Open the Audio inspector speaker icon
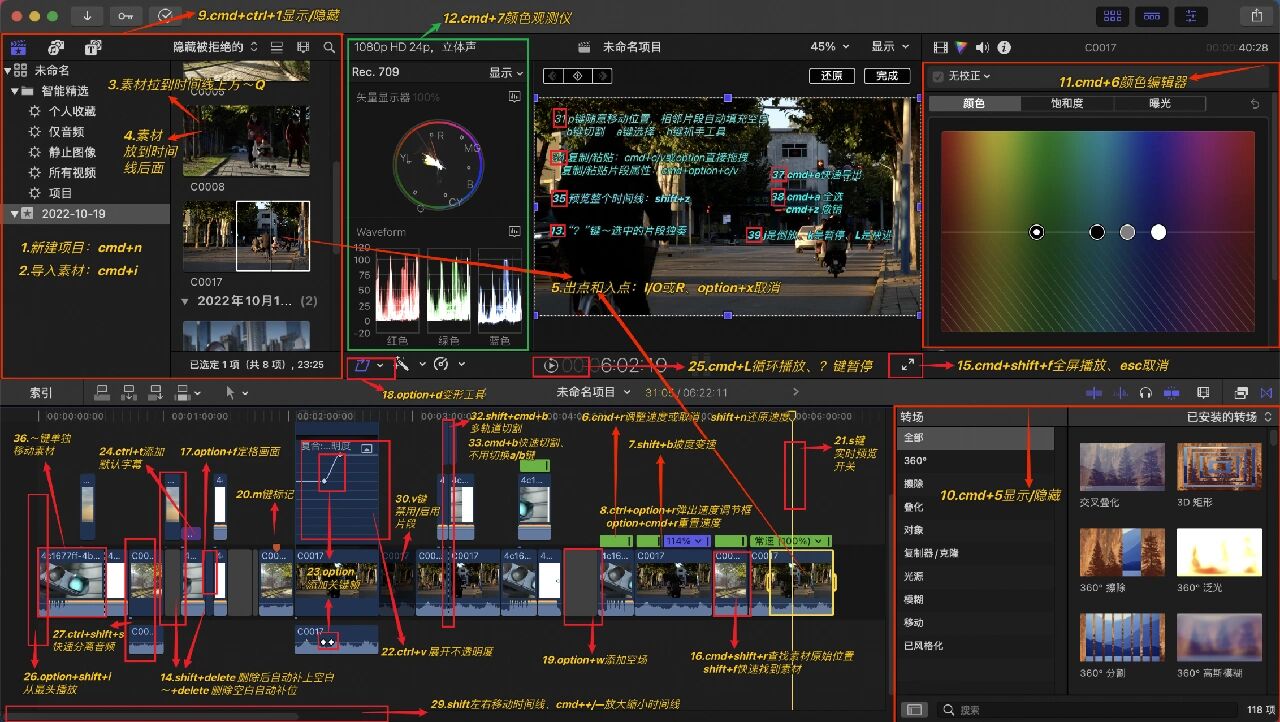This screenshot has width=1280, height=722. coord(983,47)
